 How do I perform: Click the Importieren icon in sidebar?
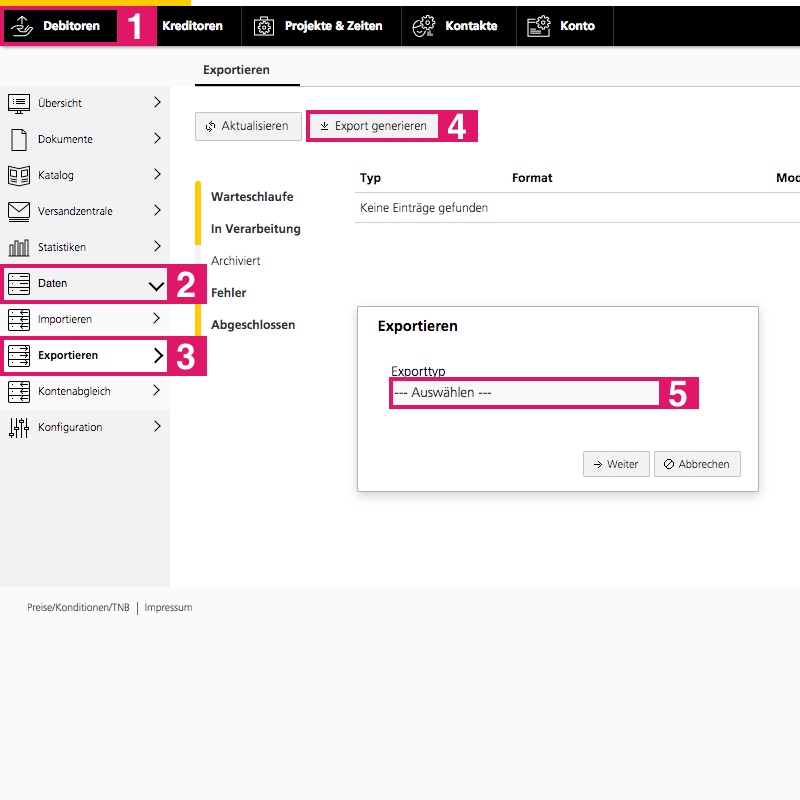click(19, 319)
